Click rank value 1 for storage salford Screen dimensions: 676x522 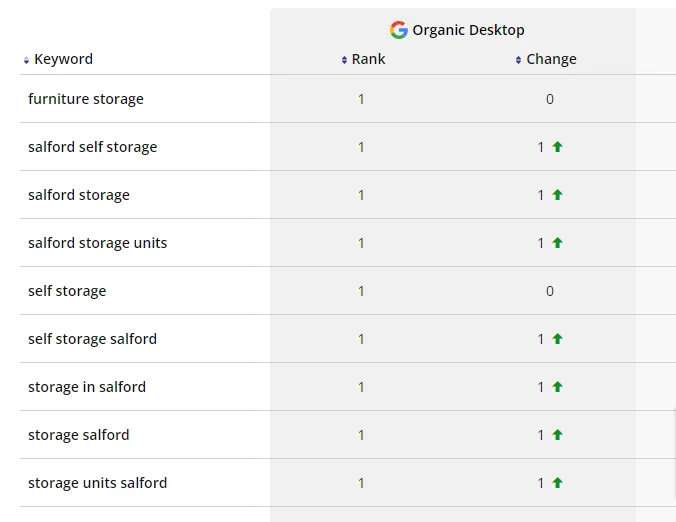pos(361,434)
